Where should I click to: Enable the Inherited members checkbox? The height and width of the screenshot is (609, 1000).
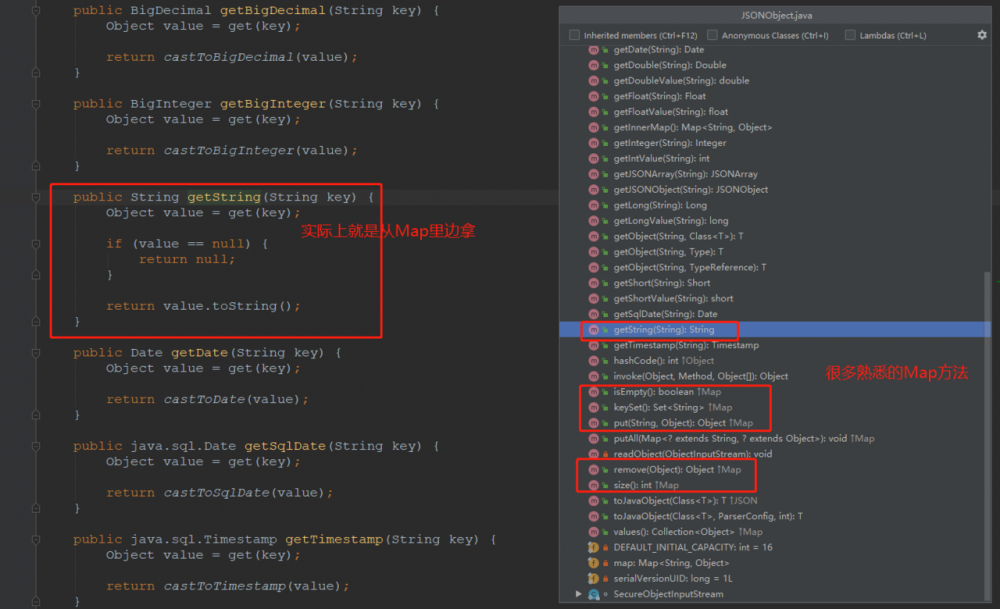coord(572,33)
